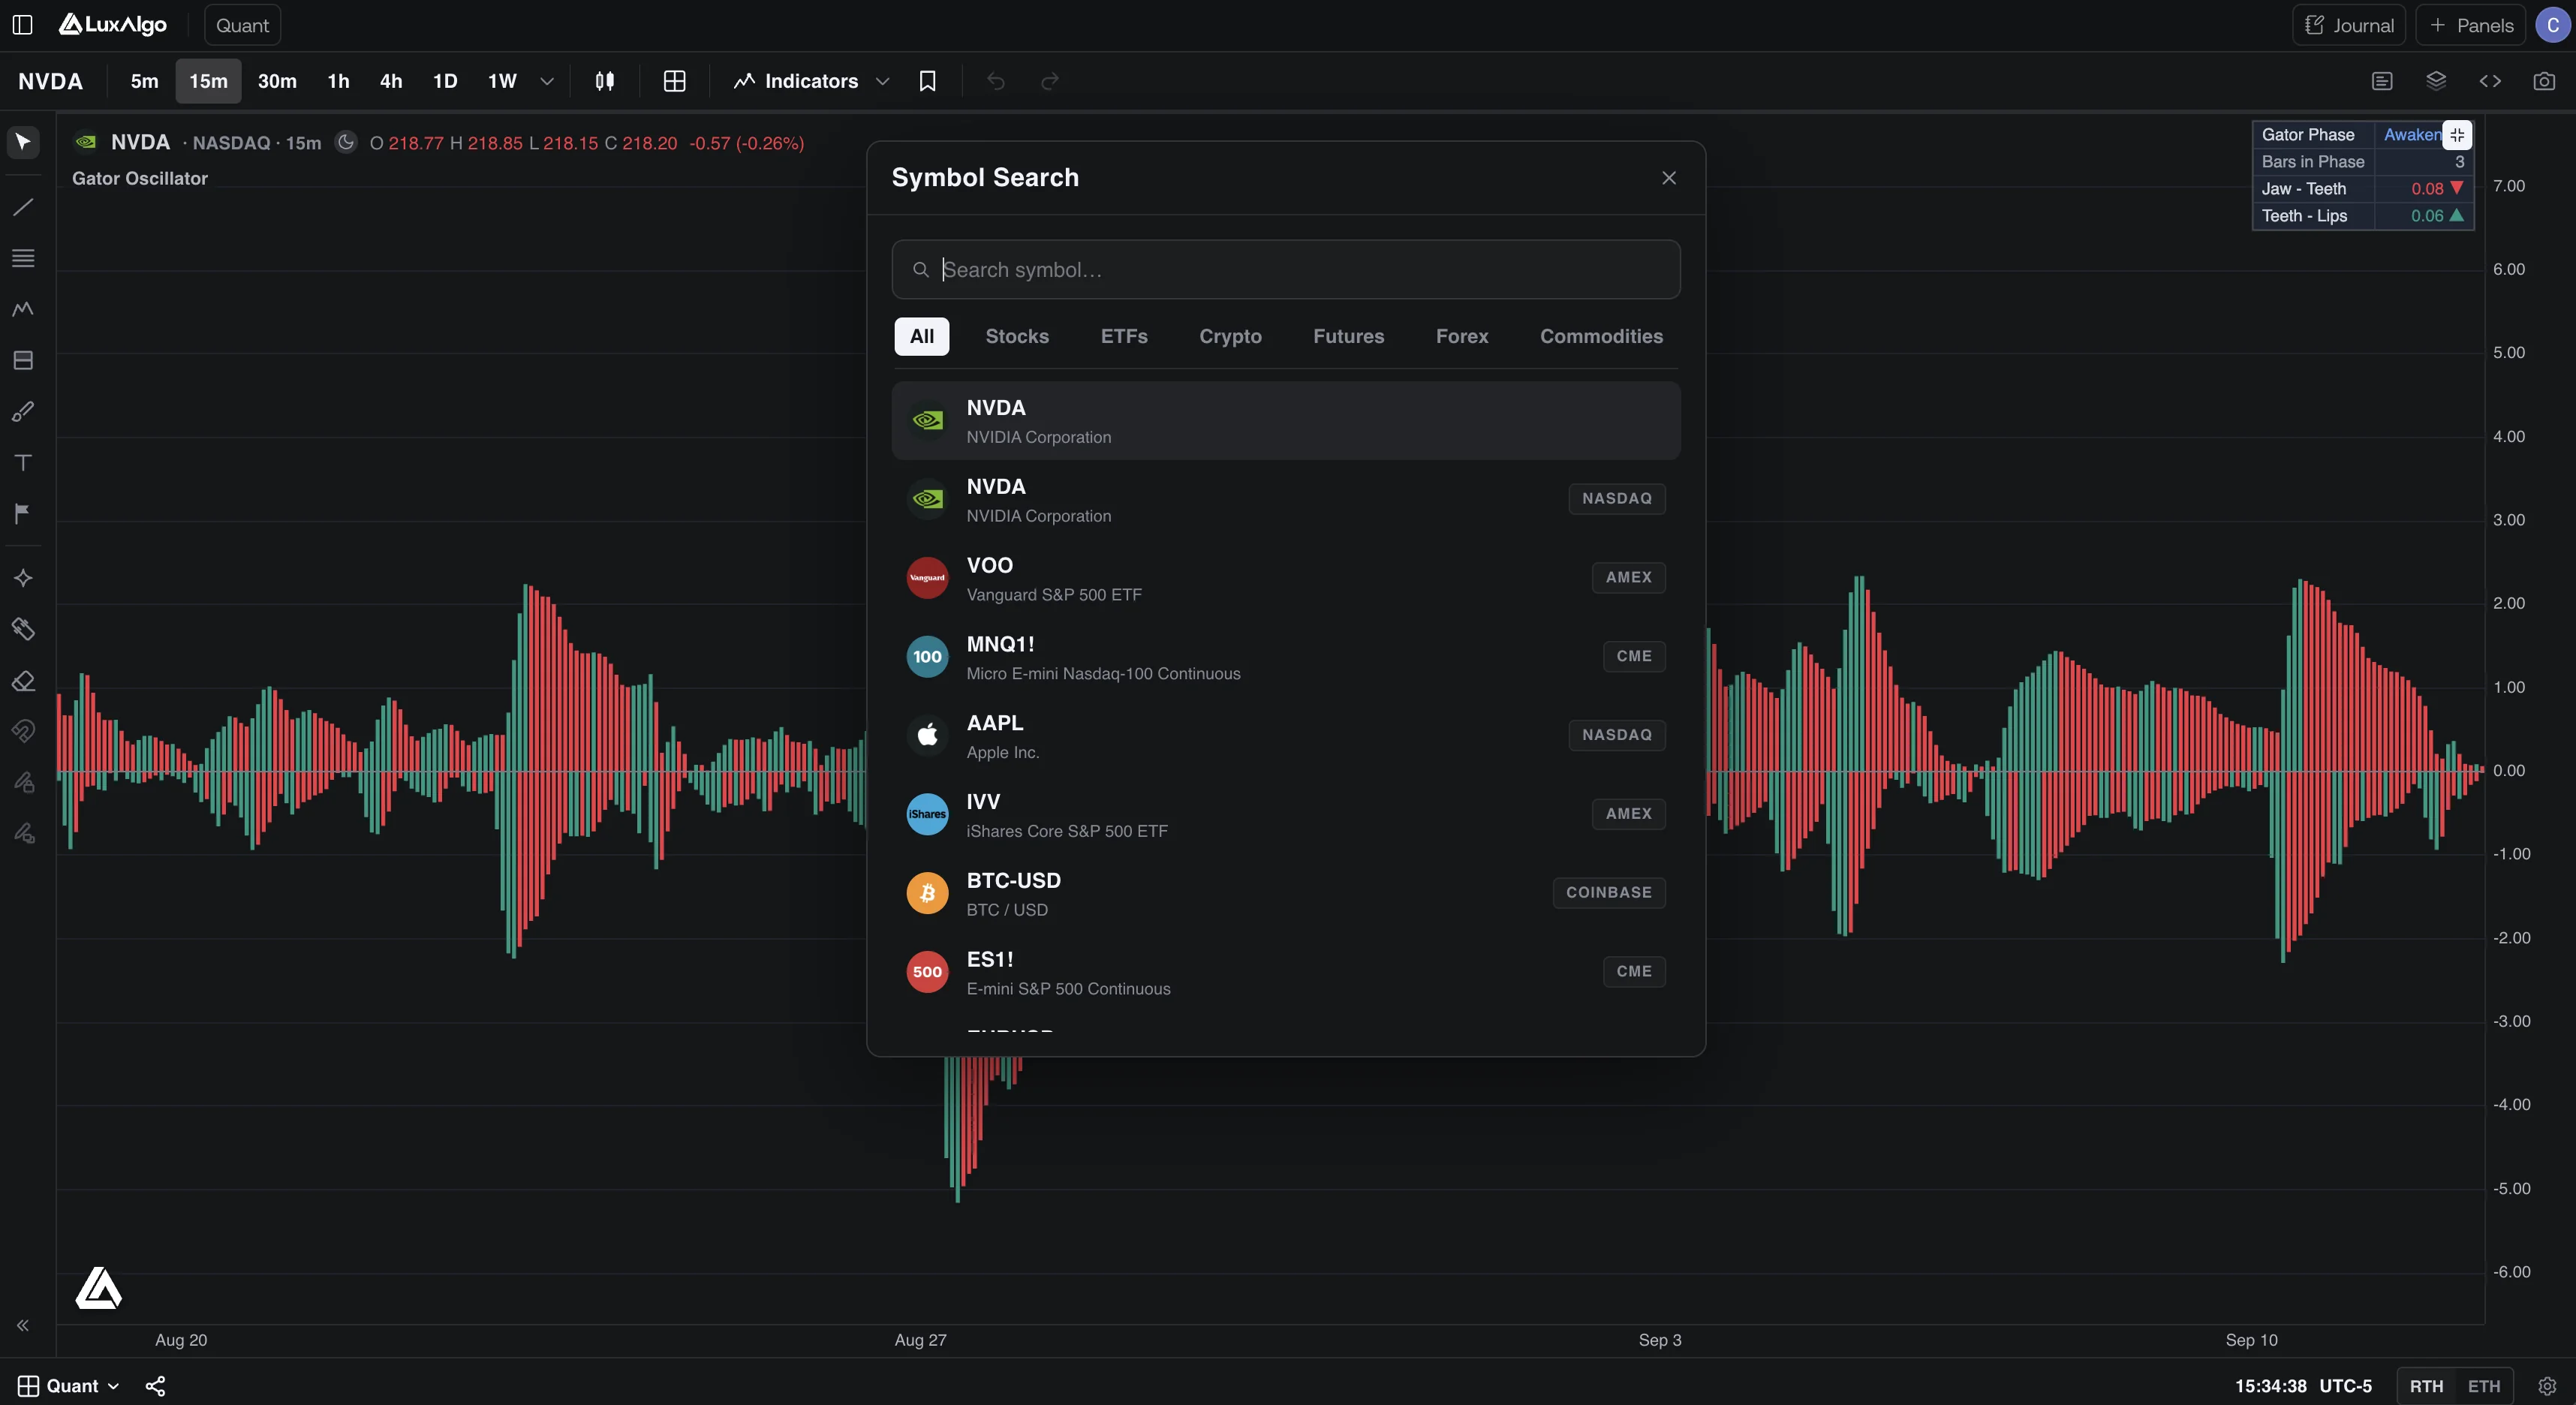
Task: Collapse the left toolbar double chevron
Action: coord(22,1326)
